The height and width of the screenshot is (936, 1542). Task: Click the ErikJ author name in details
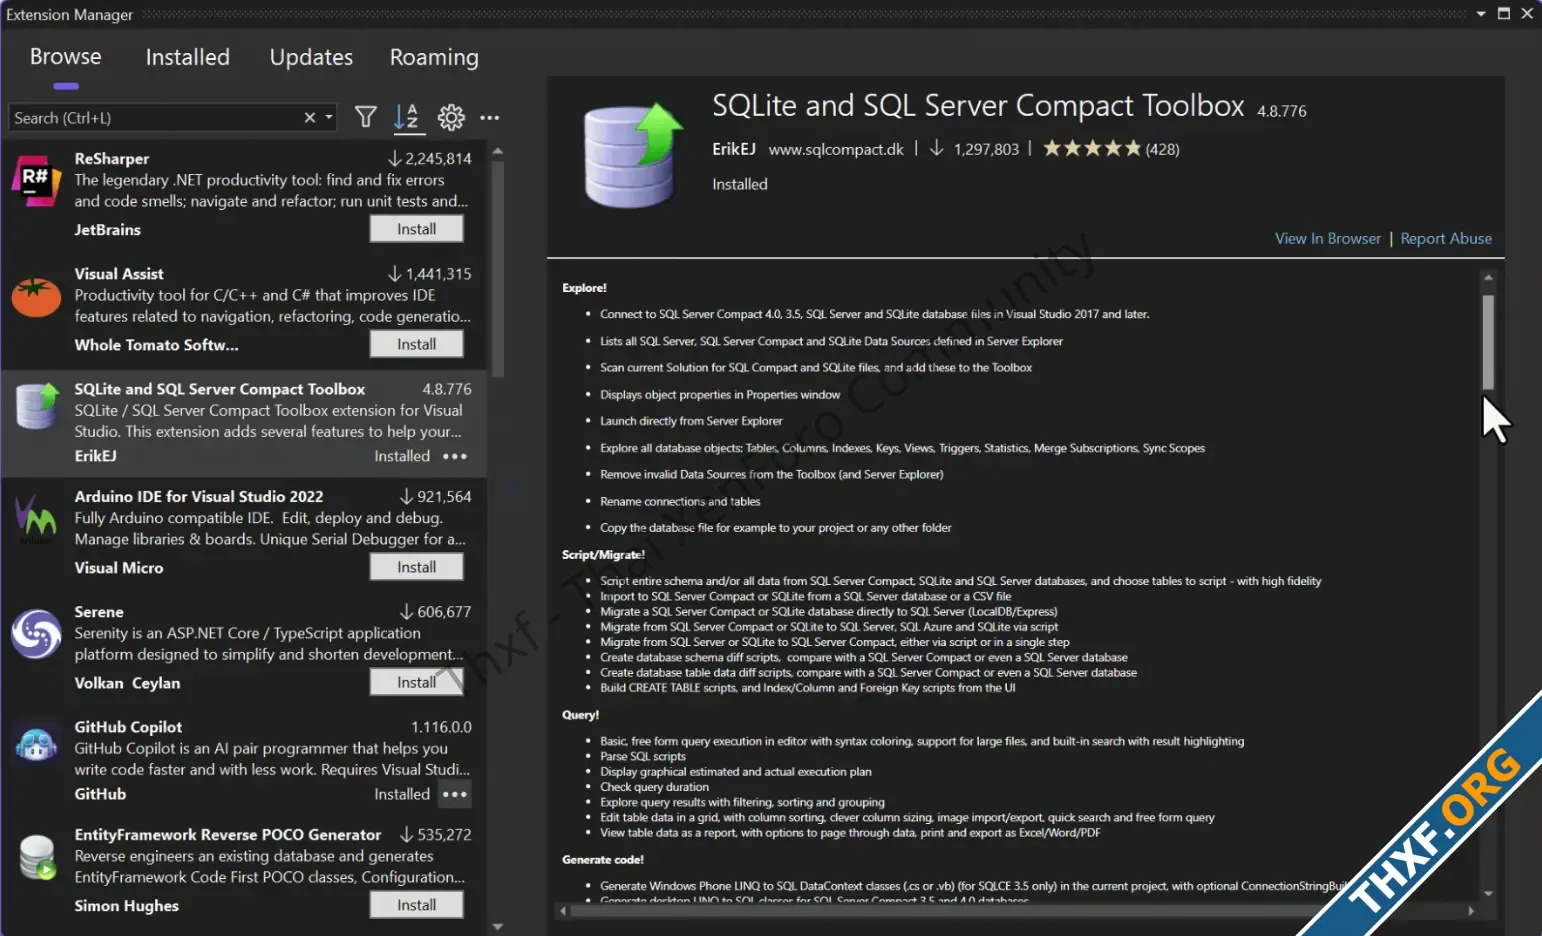tap(734, 148)
